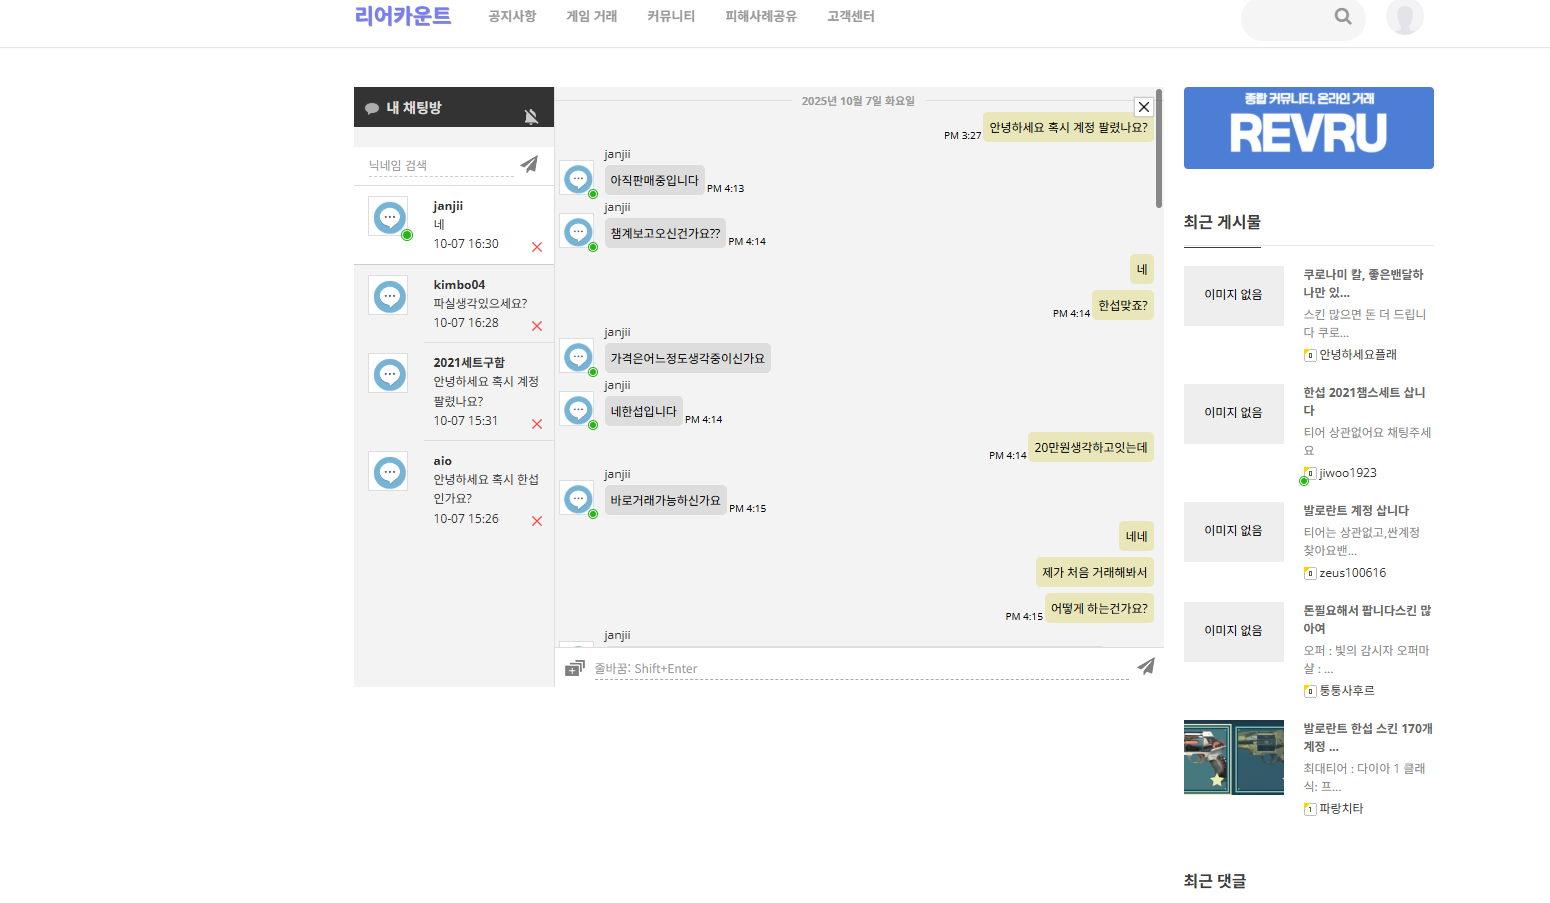Viewport: 1550px width, 903px height.
Task: Open the post 발로란트 계정 삽니다
Action: [1355, 510]
